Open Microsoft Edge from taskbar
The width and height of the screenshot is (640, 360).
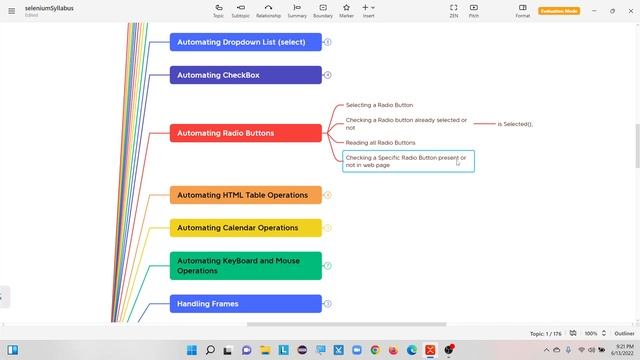(x=412, y=350)
